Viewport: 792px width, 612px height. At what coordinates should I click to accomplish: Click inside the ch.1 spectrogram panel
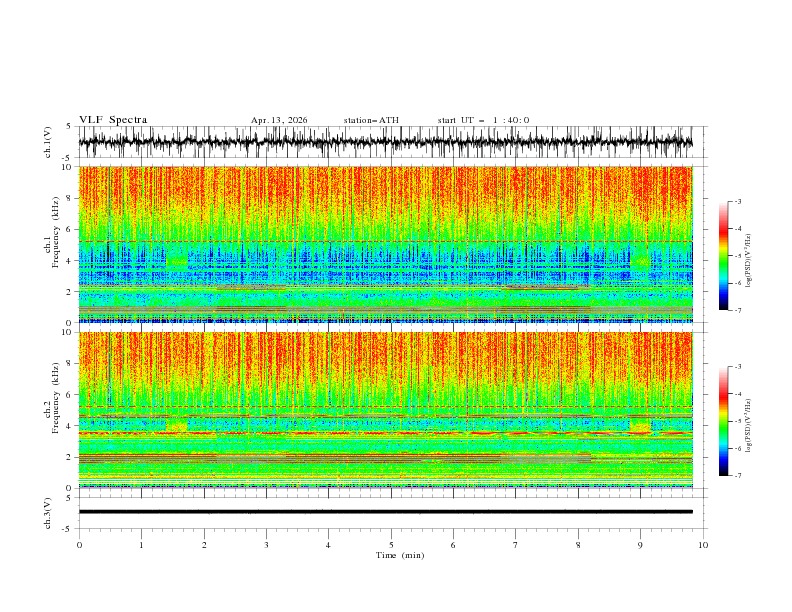click(385, 244)
